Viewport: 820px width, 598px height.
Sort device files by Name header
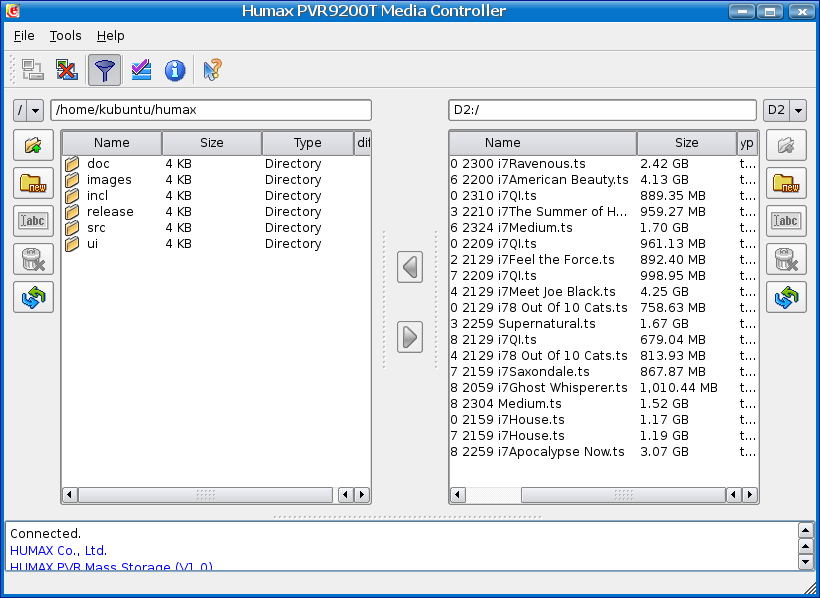click(543, 143)
